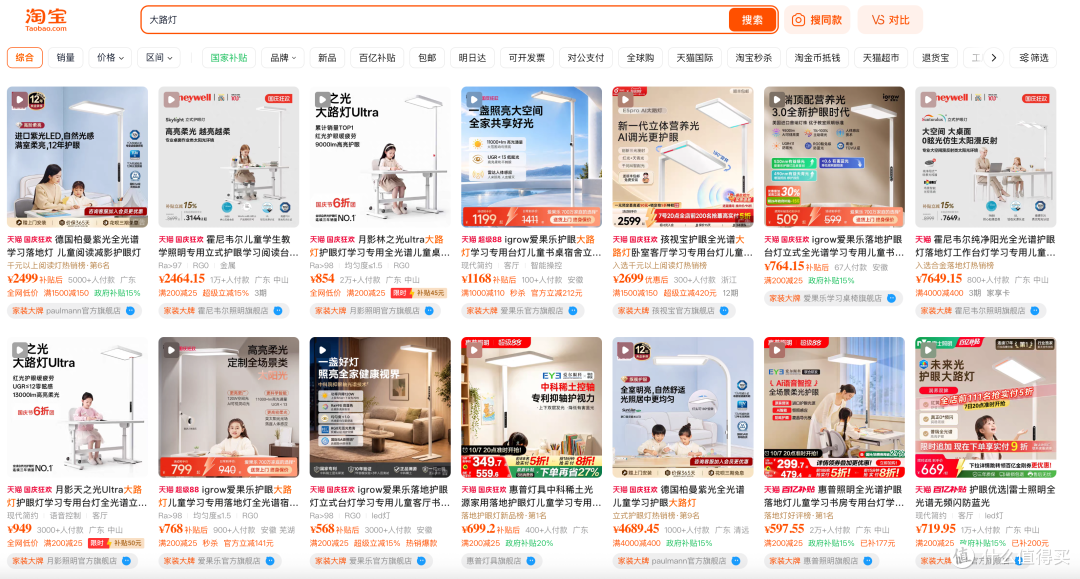Play video on the ¥568 igrow lamp thumbnail
Screen dimensions: 1080x579
coord(322,350)
